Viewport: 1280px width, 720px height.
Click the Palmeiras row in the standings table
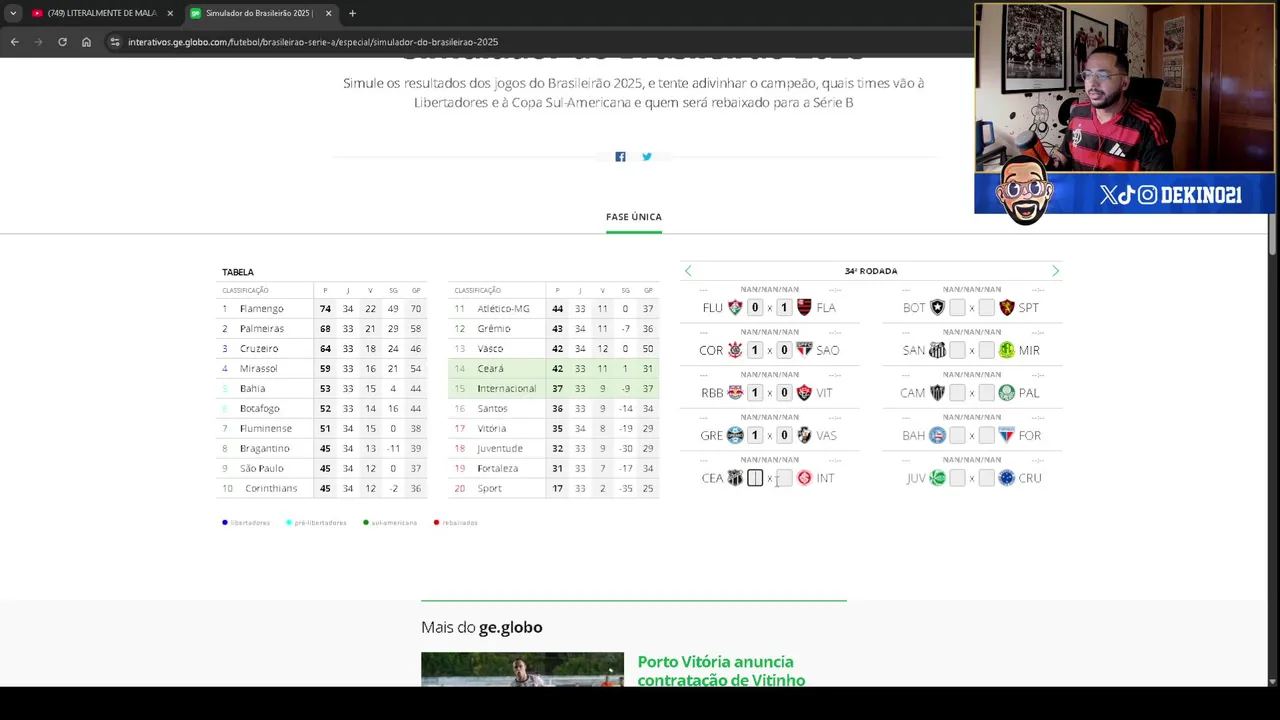[x=323, y=328]
